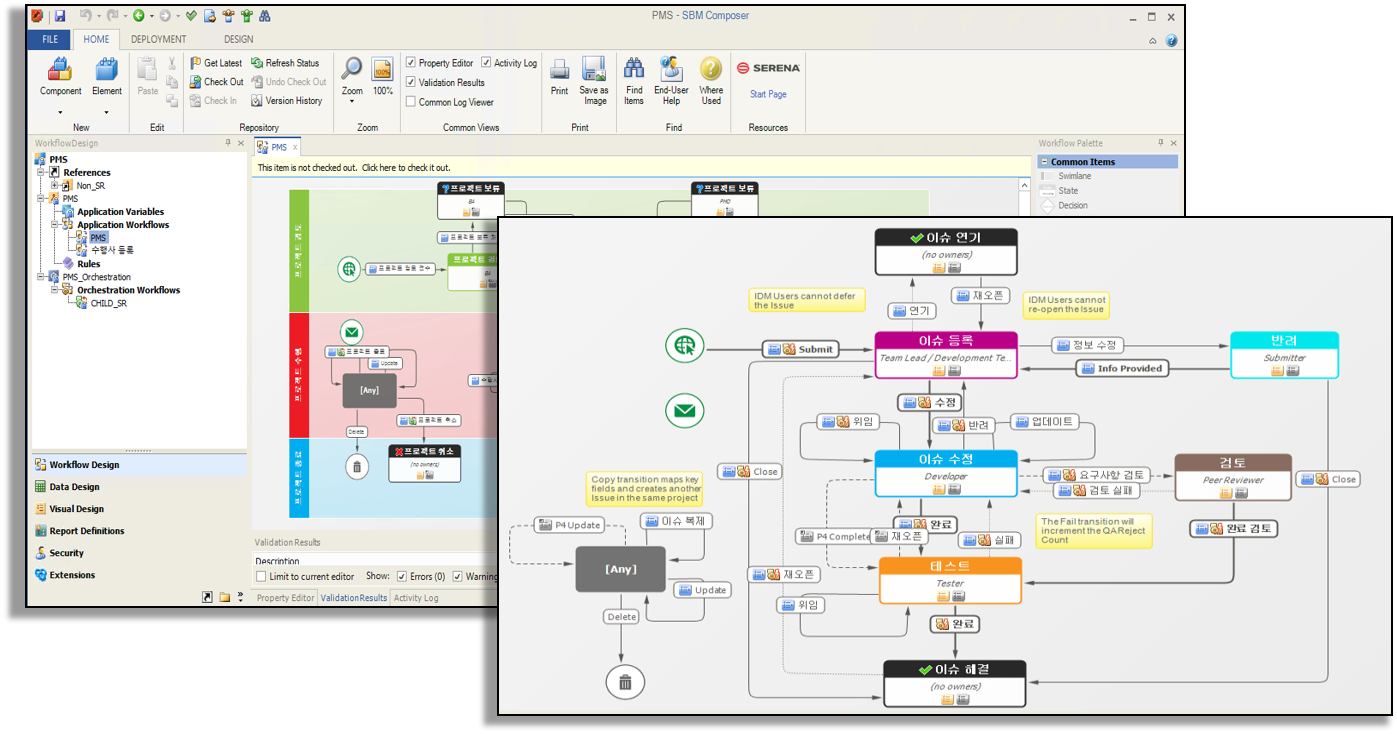This screenshot has width=1397, height=734.
Task: Select Data Design in navigation pane
Action: coord(139,487)
